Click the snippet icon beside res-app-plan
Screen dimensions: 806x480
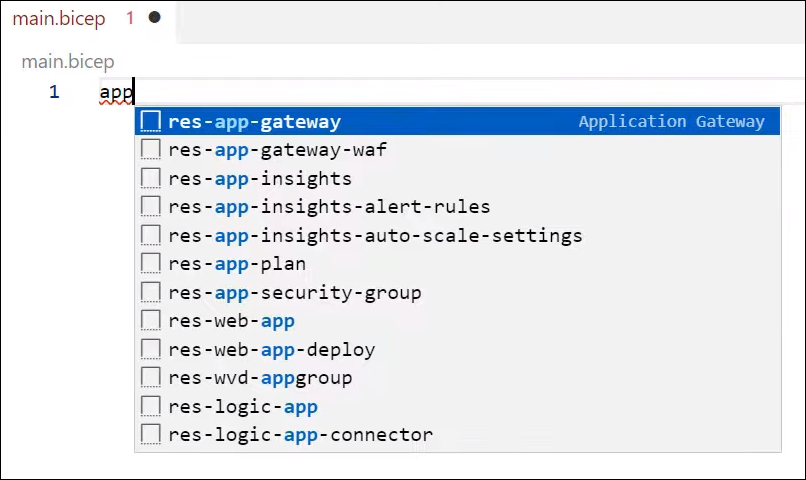(x=151, y=264)
